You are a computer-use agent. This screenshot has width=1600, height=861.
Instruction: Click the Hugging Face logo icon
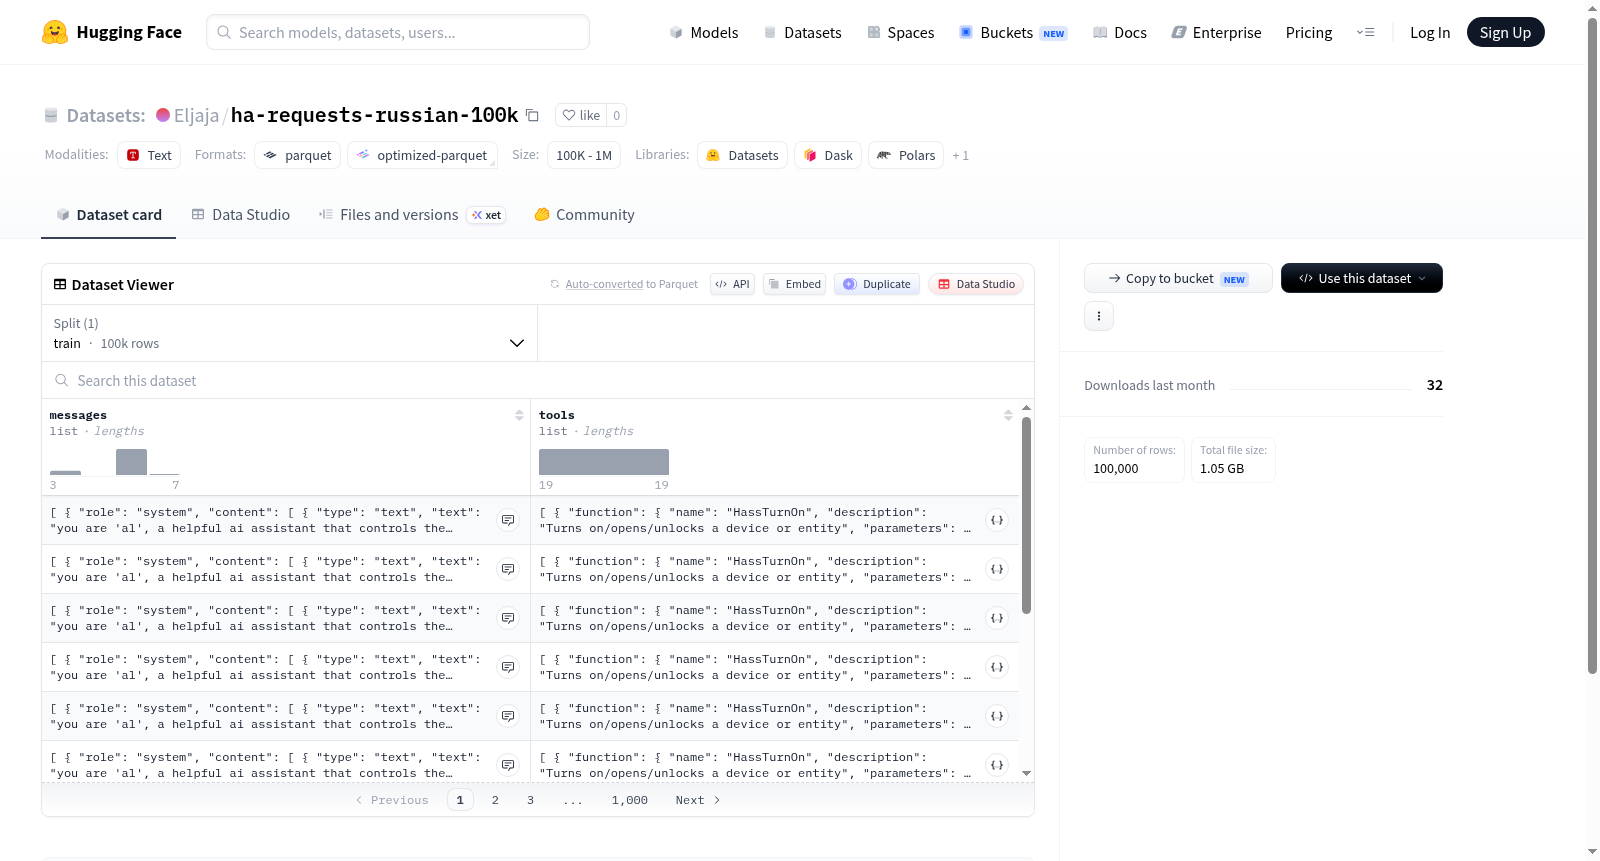pos(55,32)
